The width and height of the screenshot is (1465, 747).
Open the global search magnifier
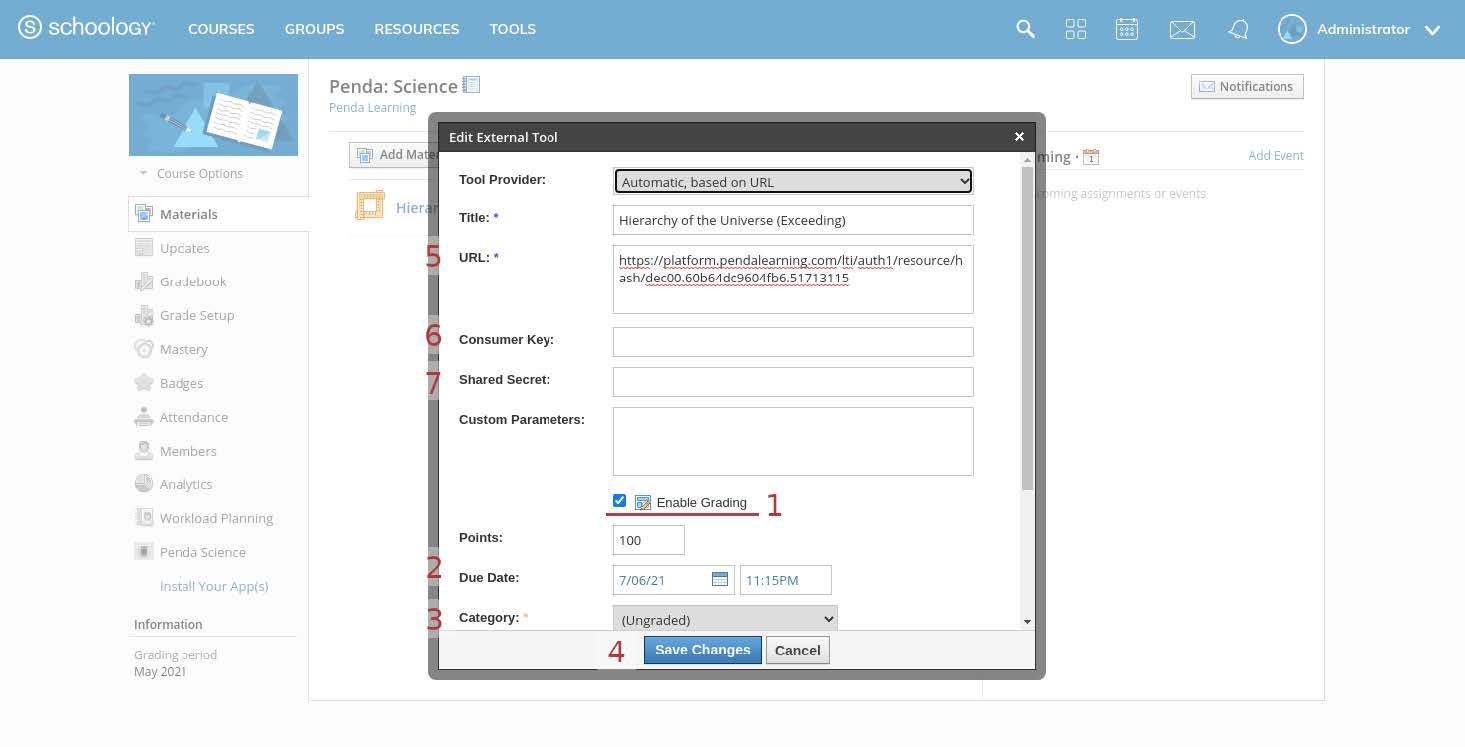click(1025, 29)
